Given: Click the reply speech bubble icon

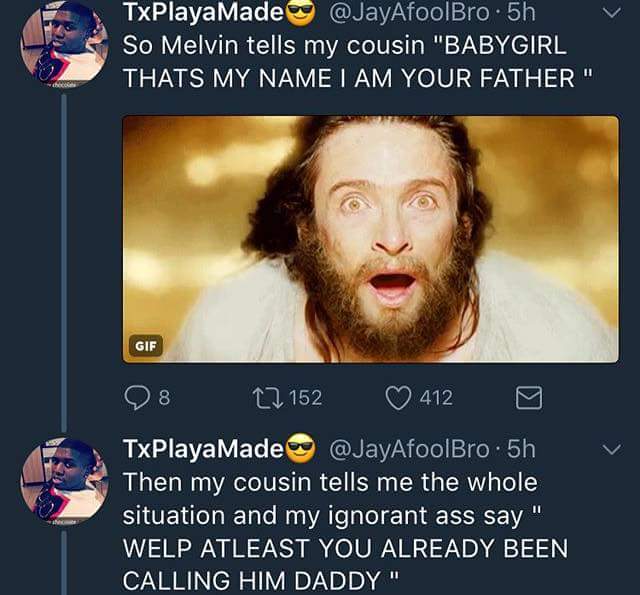Looking at the screenshot, I should (138, 398).
